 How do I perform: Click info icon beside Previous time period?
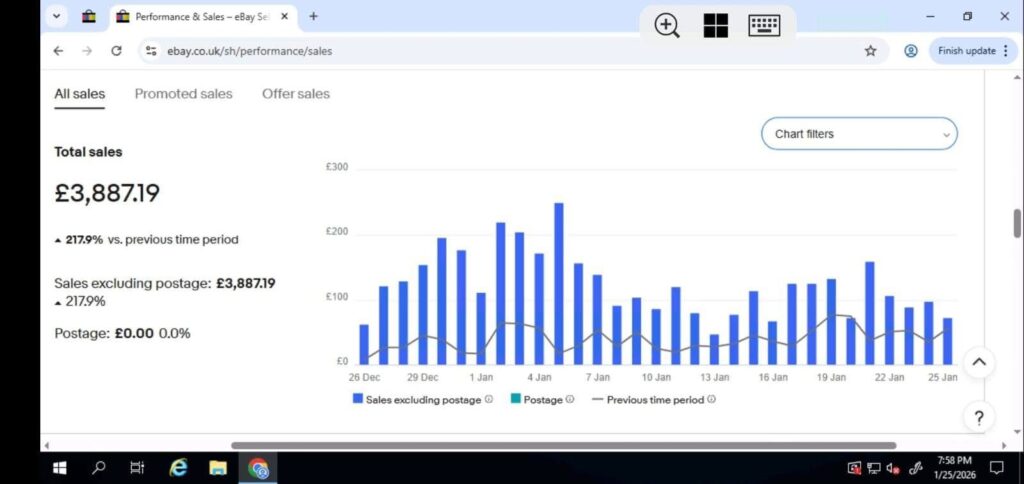click(711, 400)
